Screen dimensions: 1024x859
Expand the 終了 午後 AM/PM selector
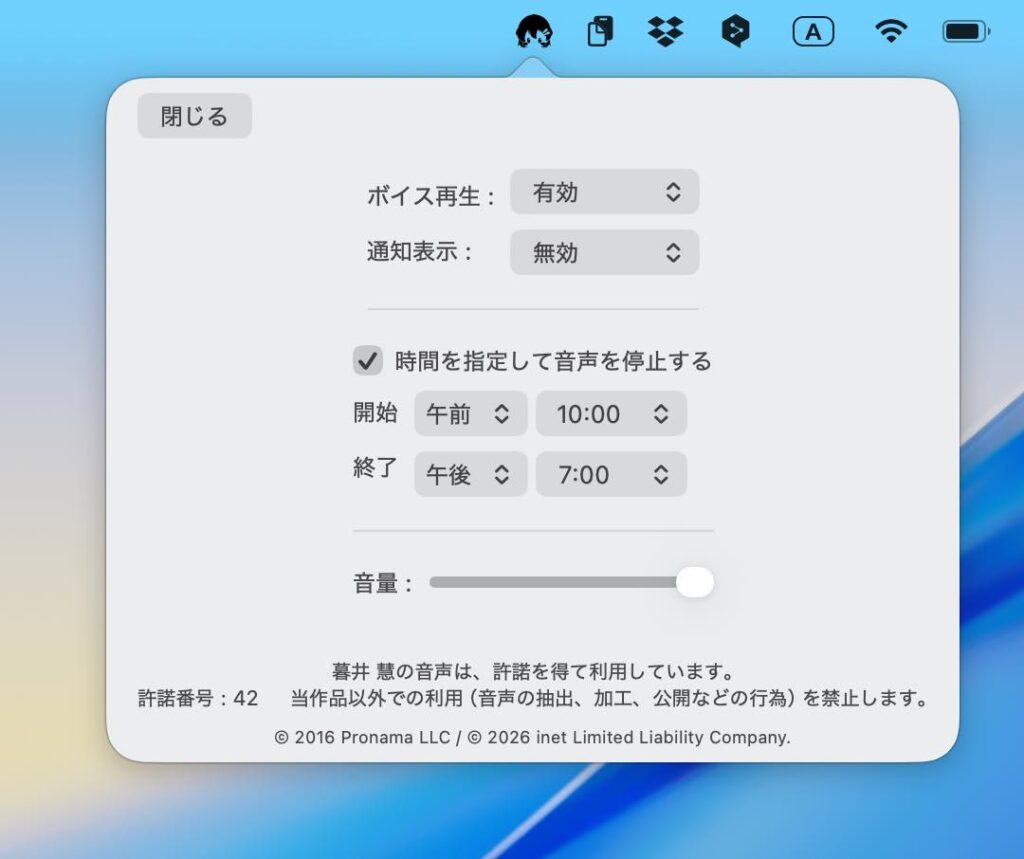(470, 475)
